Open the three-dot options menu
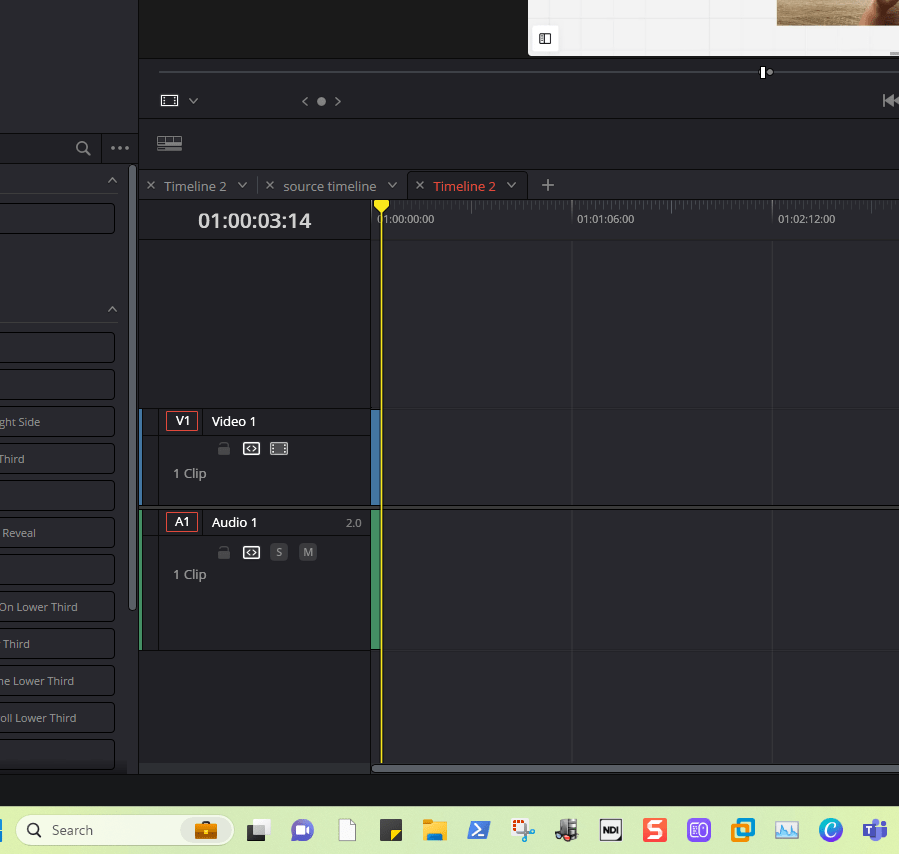 [120, 148]
